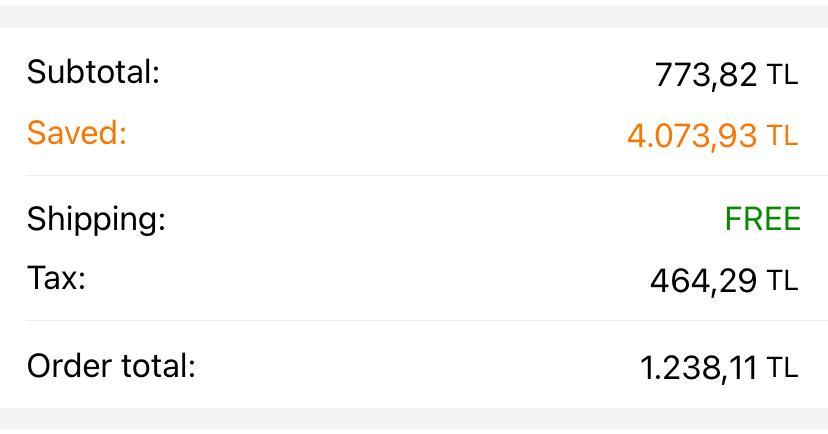Click the orange 4.073,93 saved amount

(692, 135)
